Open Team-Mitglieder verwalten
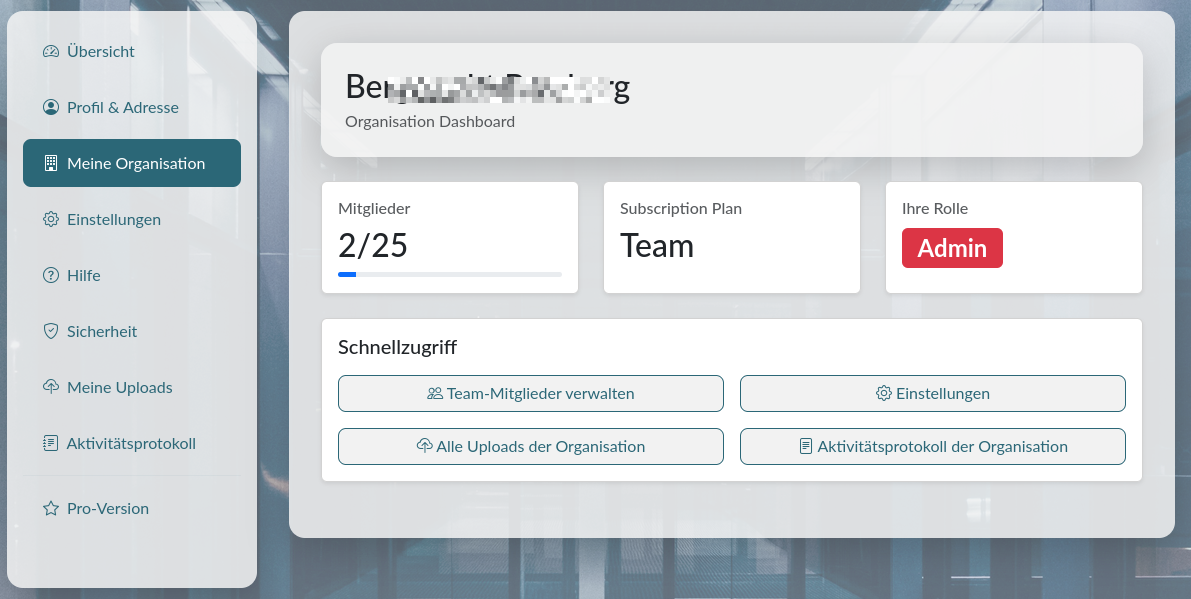Viewport: 1191px width, 599px height. coord(531,393)
